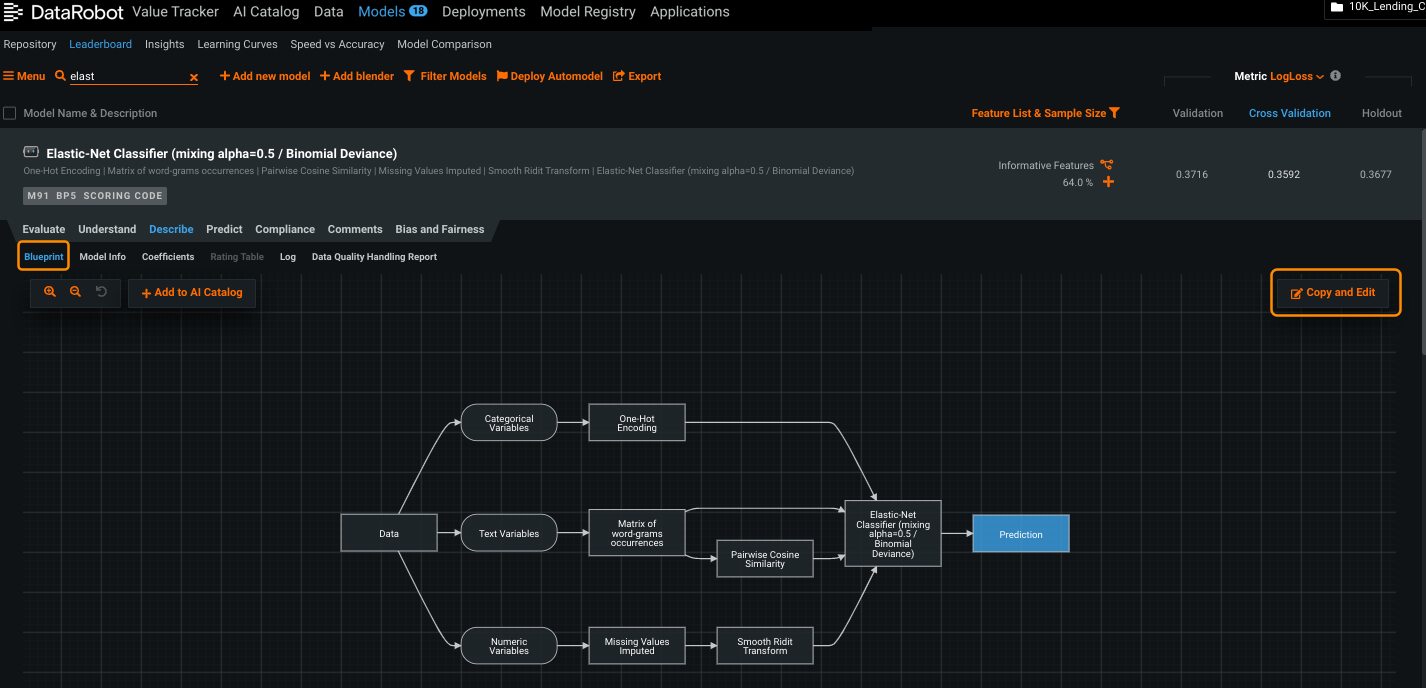Screen dimensions: 1426x688
Task: Switch to the Coefficients tab
Action: pos(168,257)
